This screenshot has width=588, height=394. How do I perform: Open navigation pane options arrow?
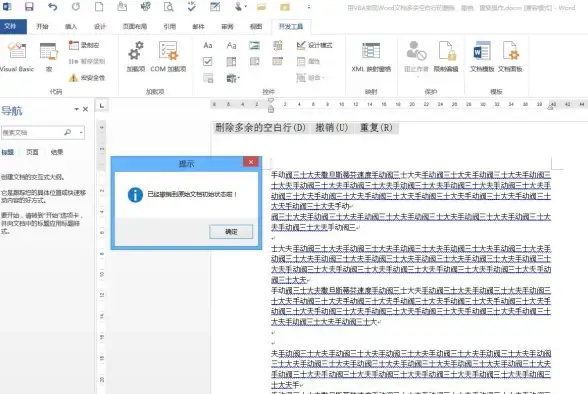(76, 109)
